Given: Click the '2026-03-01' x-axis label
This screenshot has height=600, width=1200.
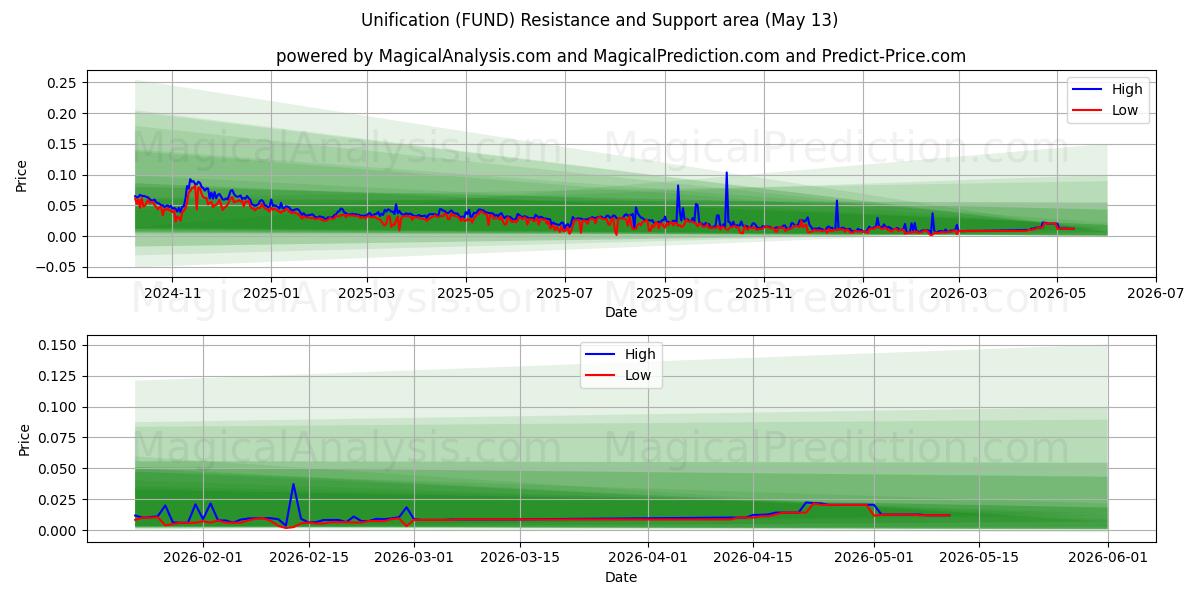Looking at the screenshot, I should pos(414,558).
